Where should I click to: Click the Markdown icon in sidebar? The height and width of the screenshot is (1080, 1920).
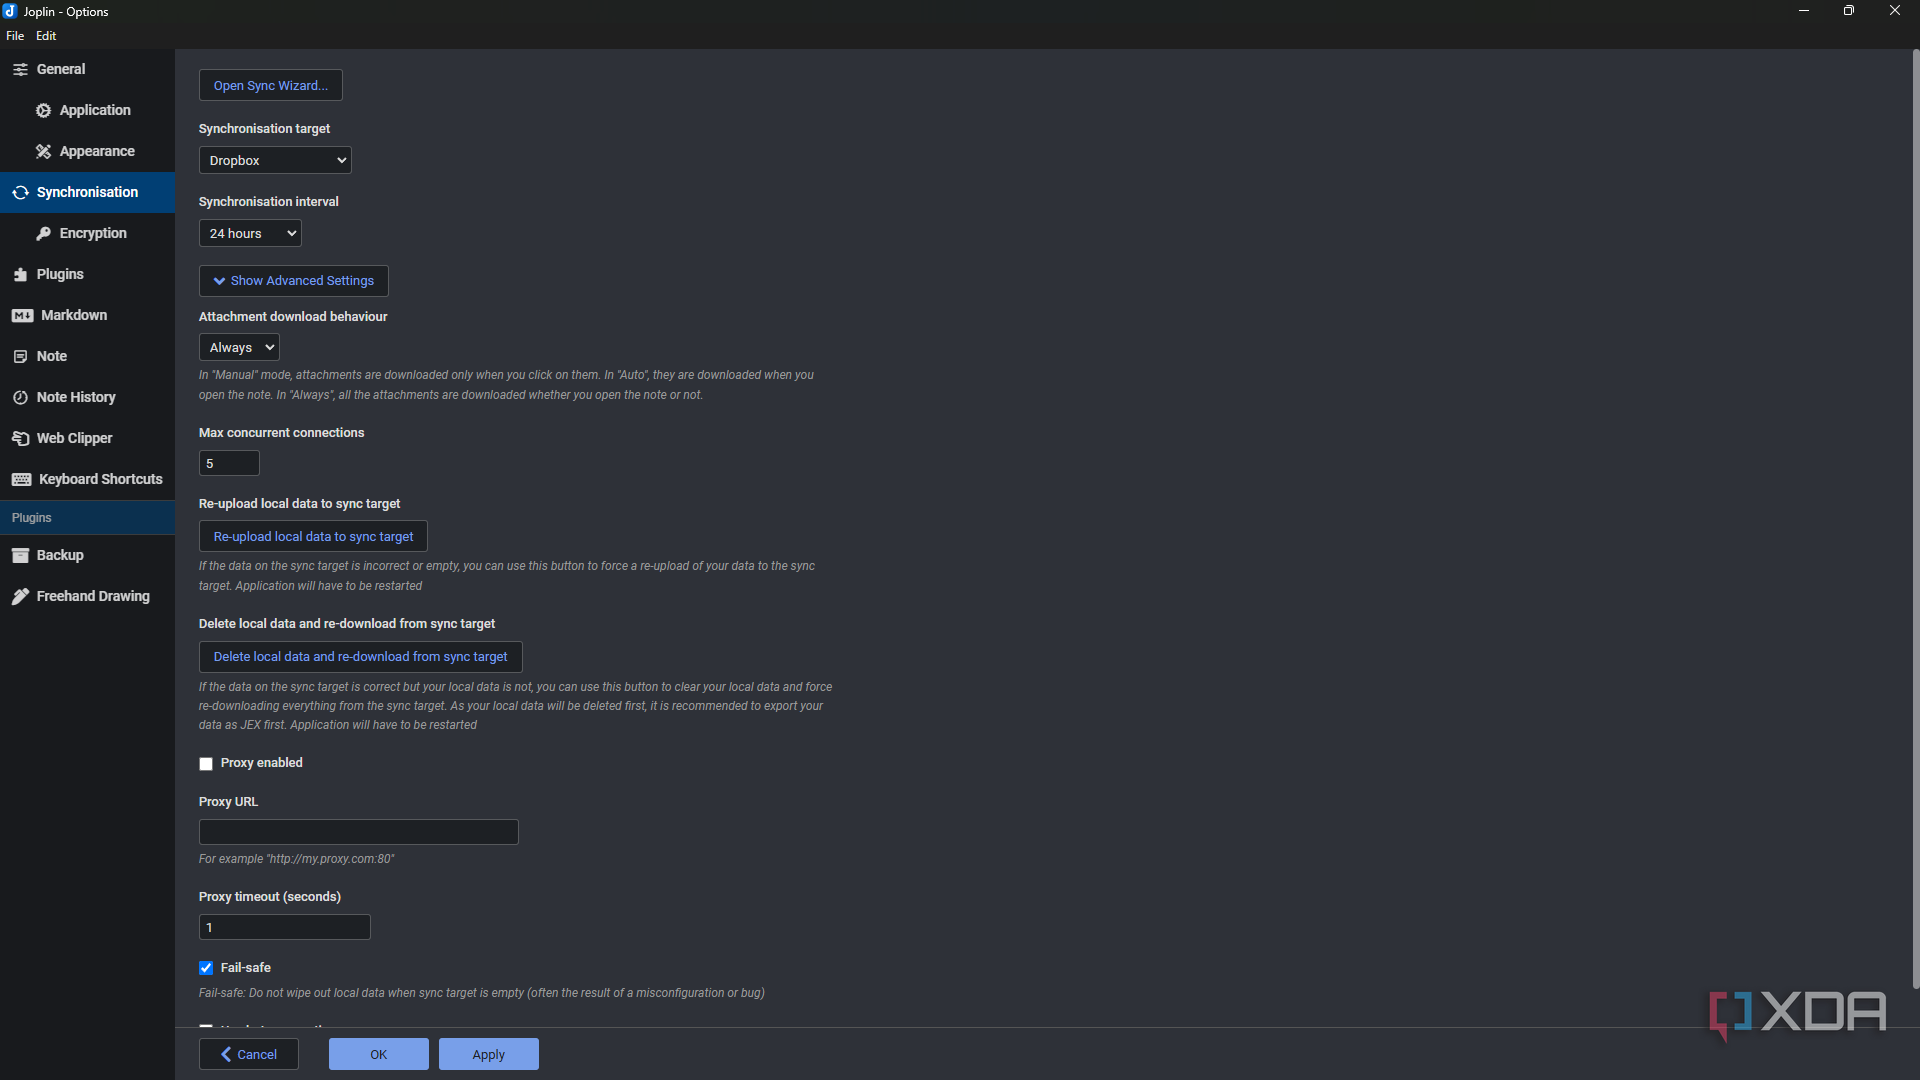coord(22,315)
